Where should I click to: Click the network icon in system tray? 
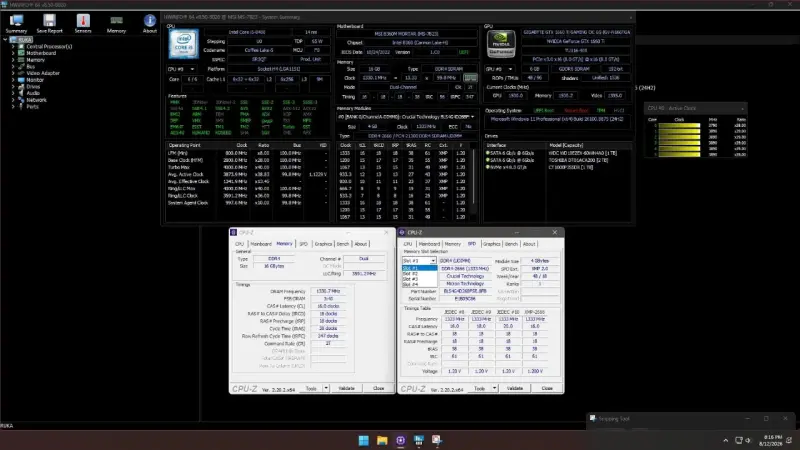(738, 440)
